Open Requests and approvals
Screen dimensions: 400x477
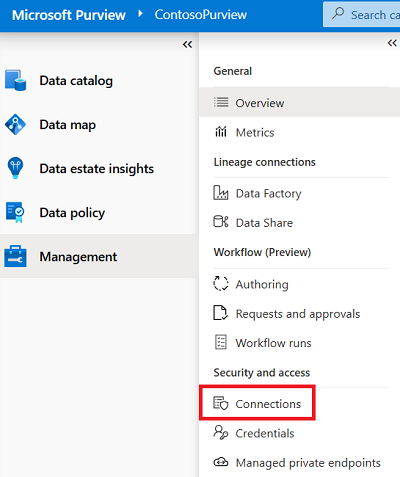[x=299, y=313]
